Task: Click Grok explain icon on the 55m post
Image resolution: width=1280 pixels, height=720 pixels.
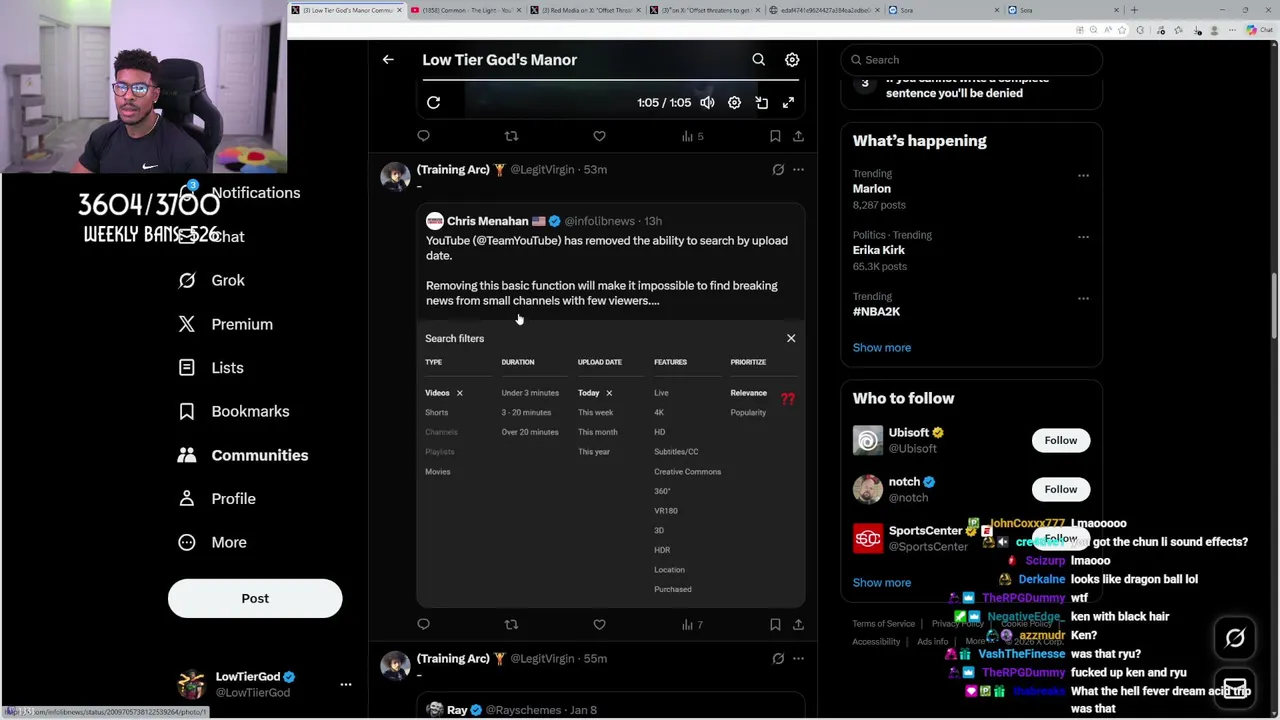Action: (778, 659)
